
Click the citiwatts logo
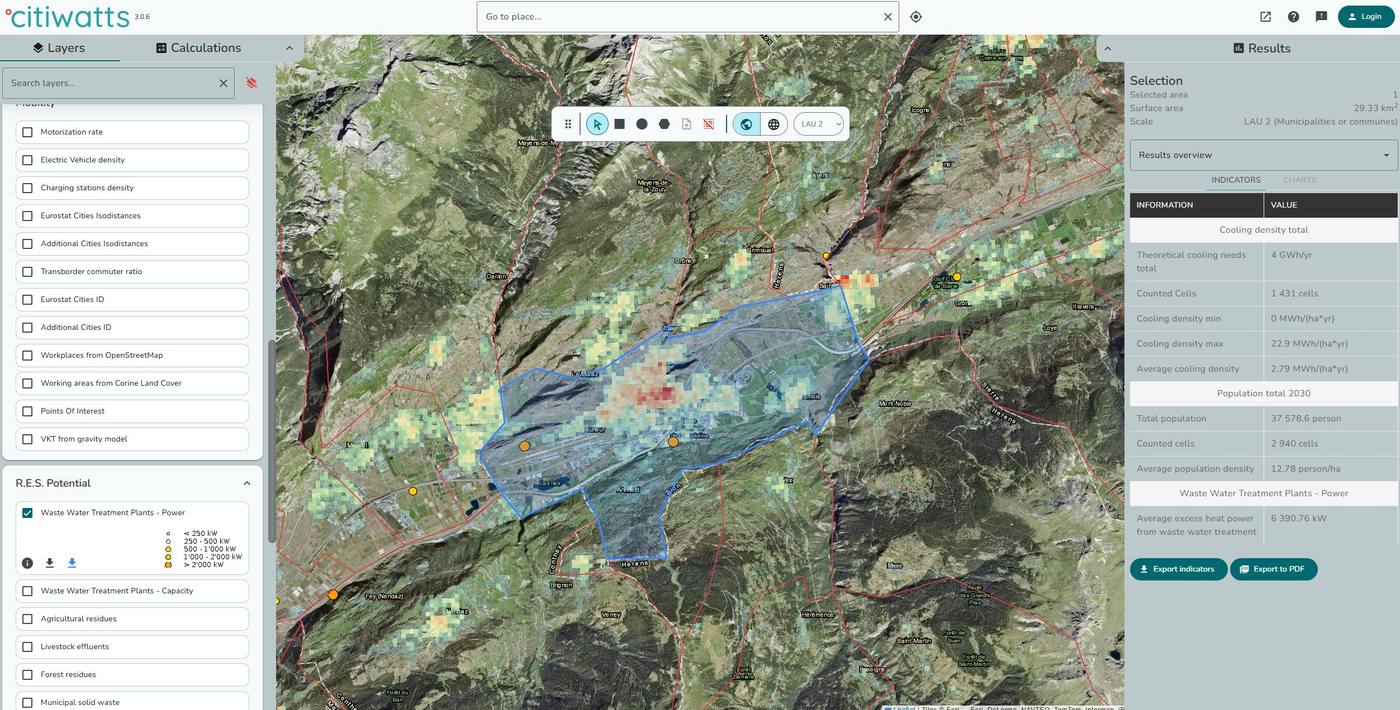pyautogui.click(x=67, y=17)
